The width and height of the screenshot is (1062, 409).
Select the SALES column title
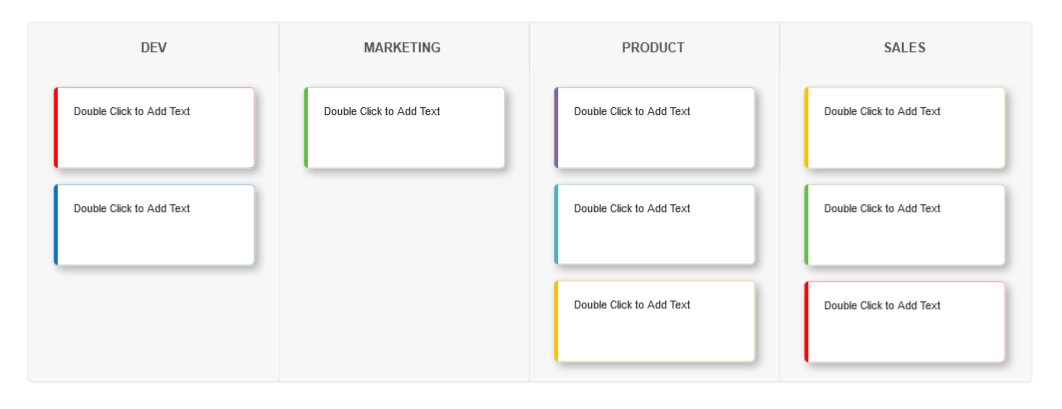[x=904, y=48]
